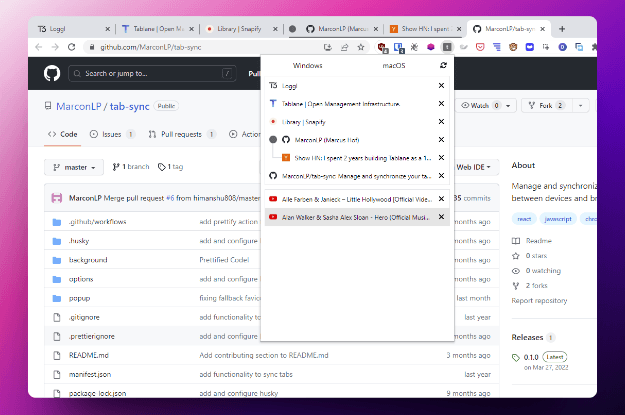Open the .github/workflows folder
Viewport: 625px width, 415px height.
pyautogui.click(x=97, y=222)
